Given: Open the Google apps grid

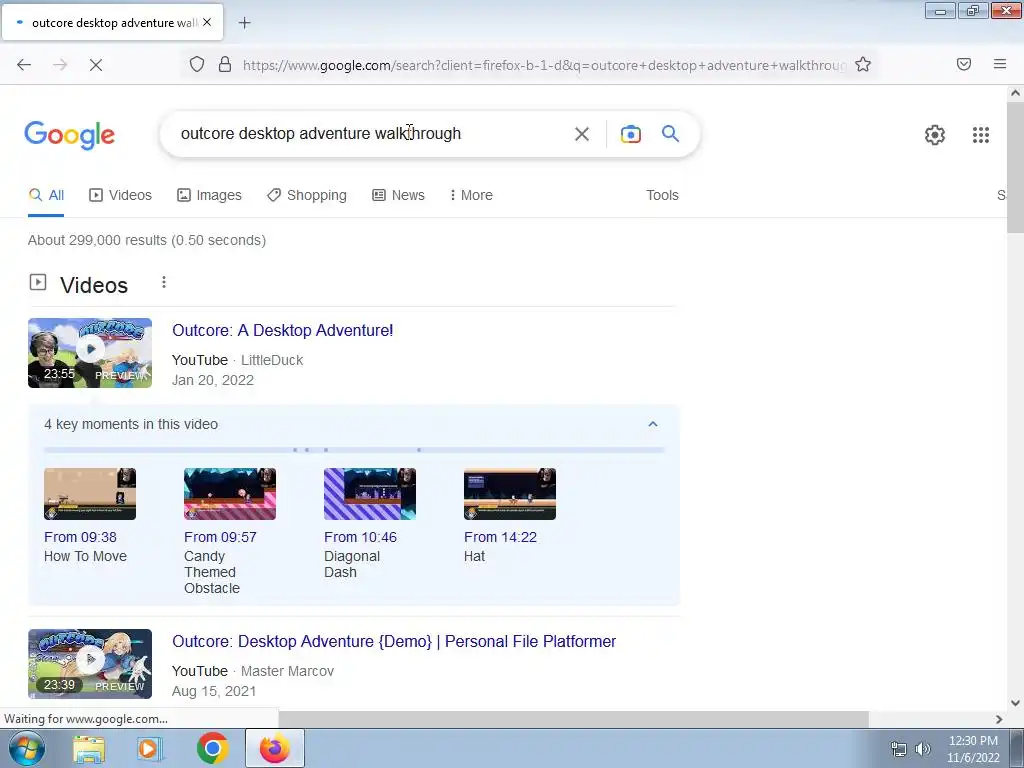Looking at the screenshot, I should [980, 135].
